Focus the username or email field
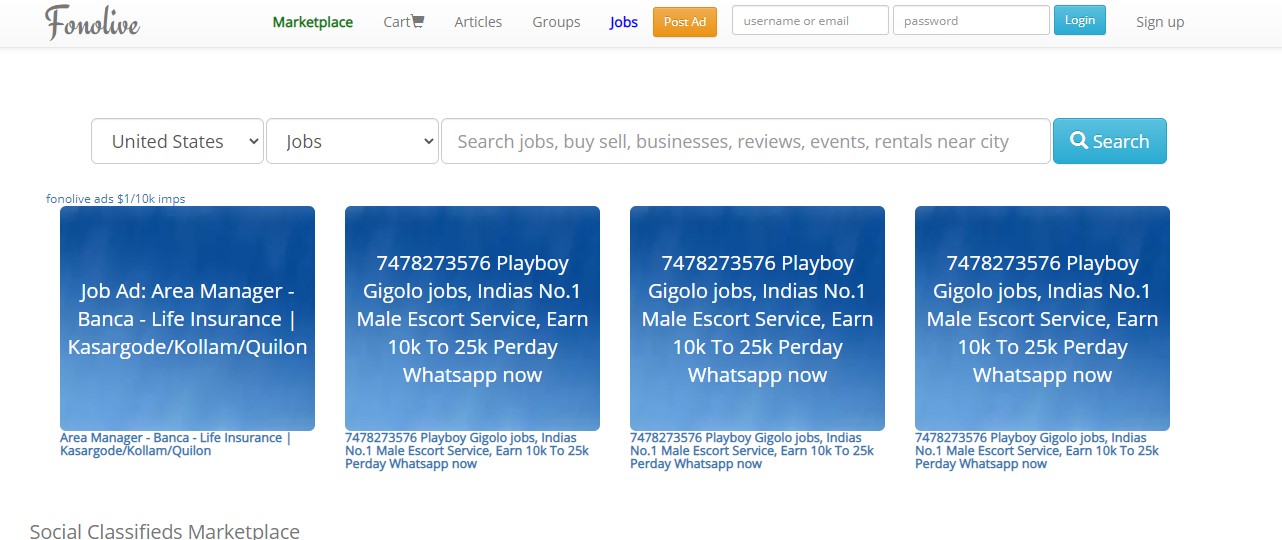 coord(810,21)
